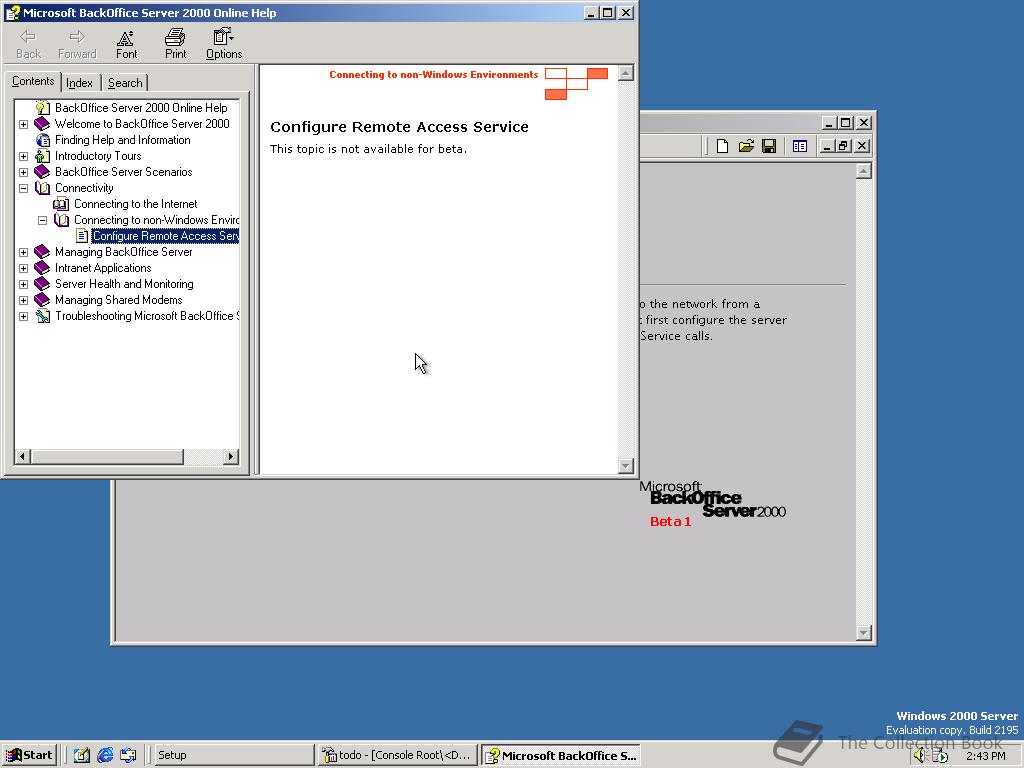Expand Managing BackOffice Server node
Image resolution: width=1024 pixels, height=768 pixels.
tap(24, 252)
